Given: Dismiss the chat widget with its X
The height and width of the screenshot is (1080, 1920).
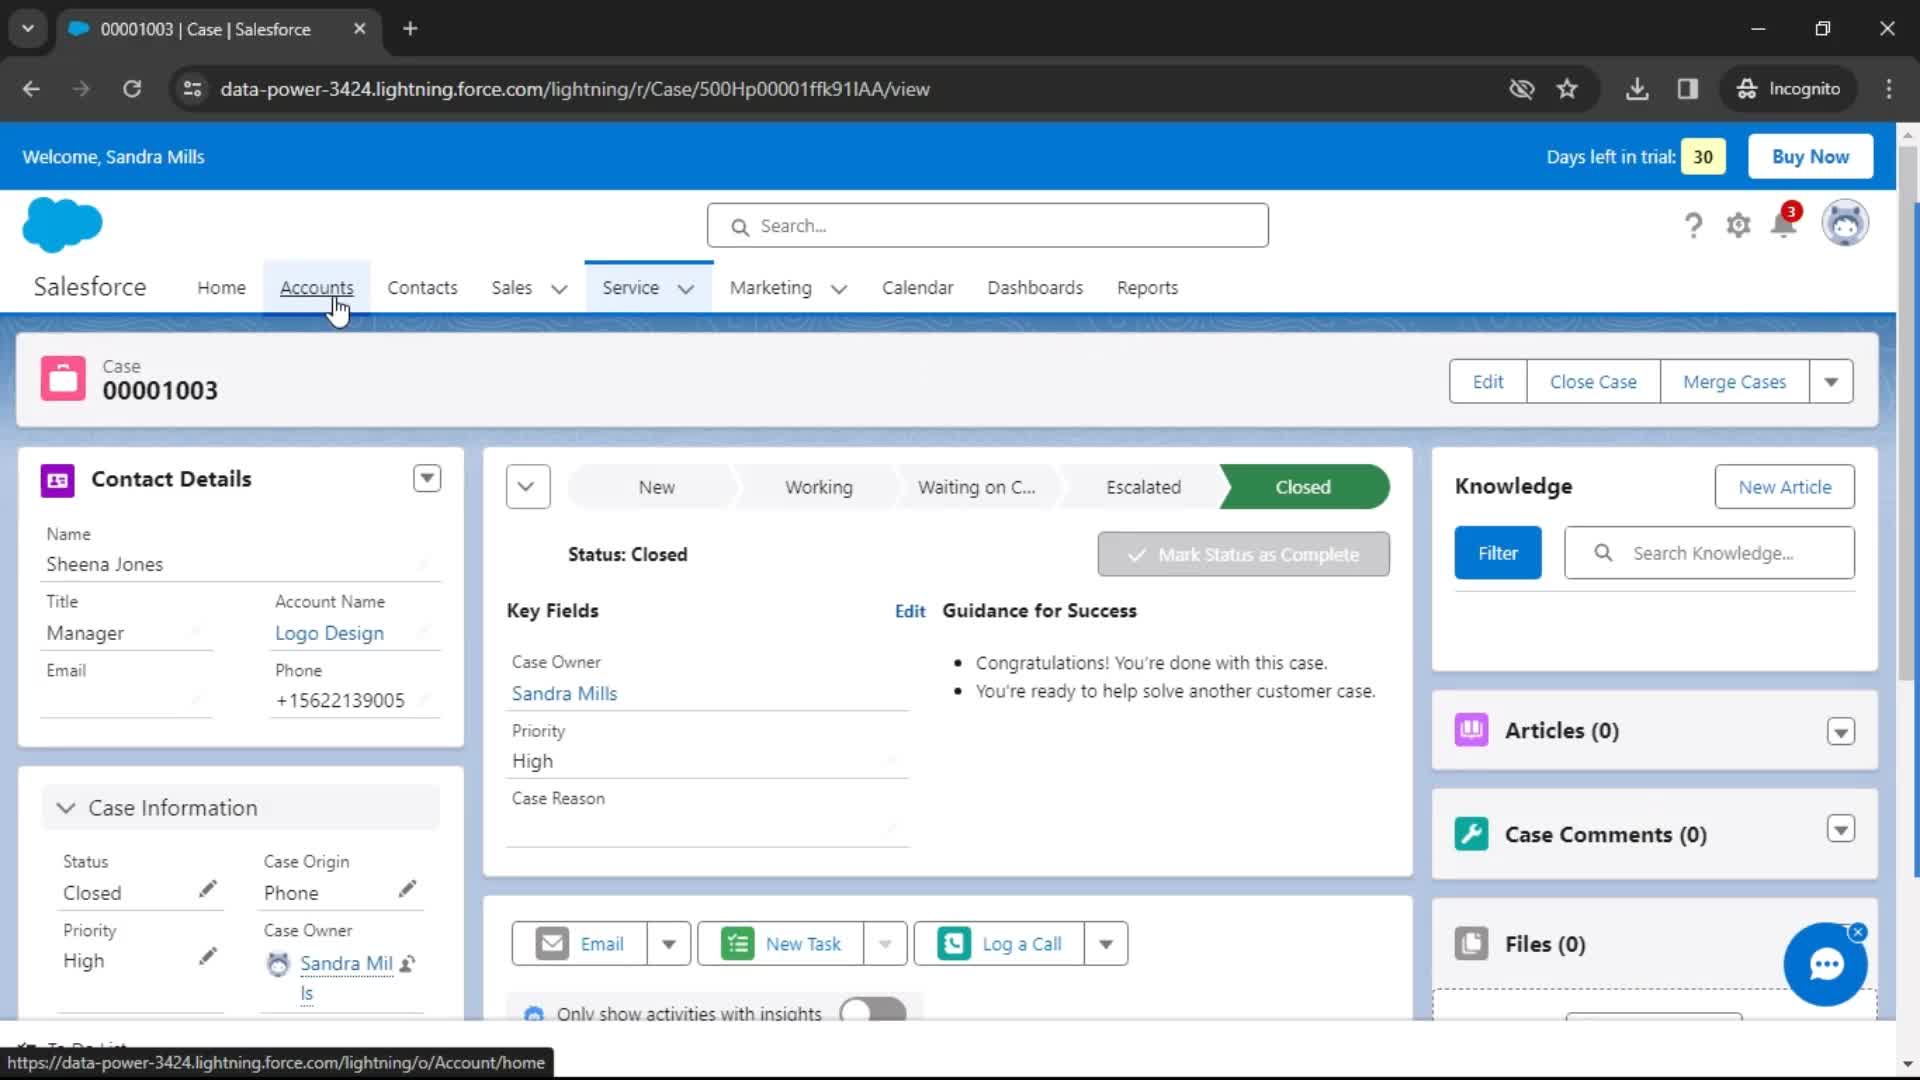Looking at the screenshot, I should [x=1858, y=932].
